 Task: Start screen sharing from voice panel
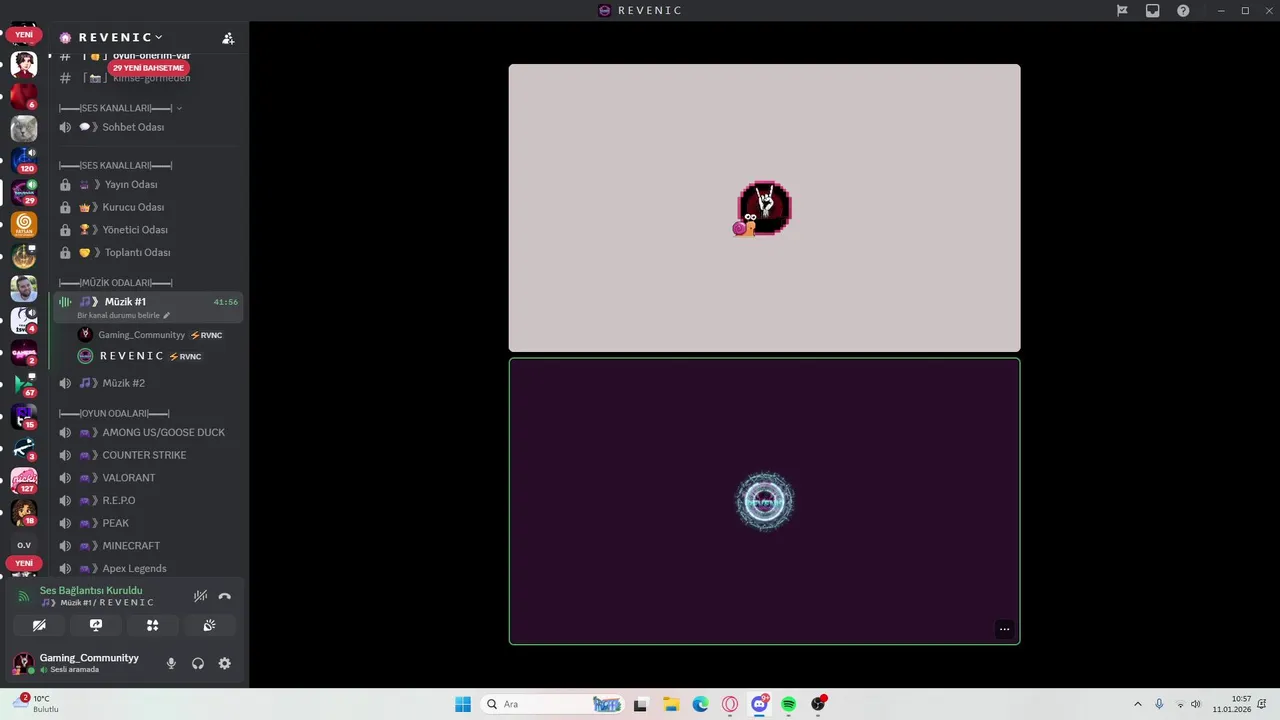(96, 625)
